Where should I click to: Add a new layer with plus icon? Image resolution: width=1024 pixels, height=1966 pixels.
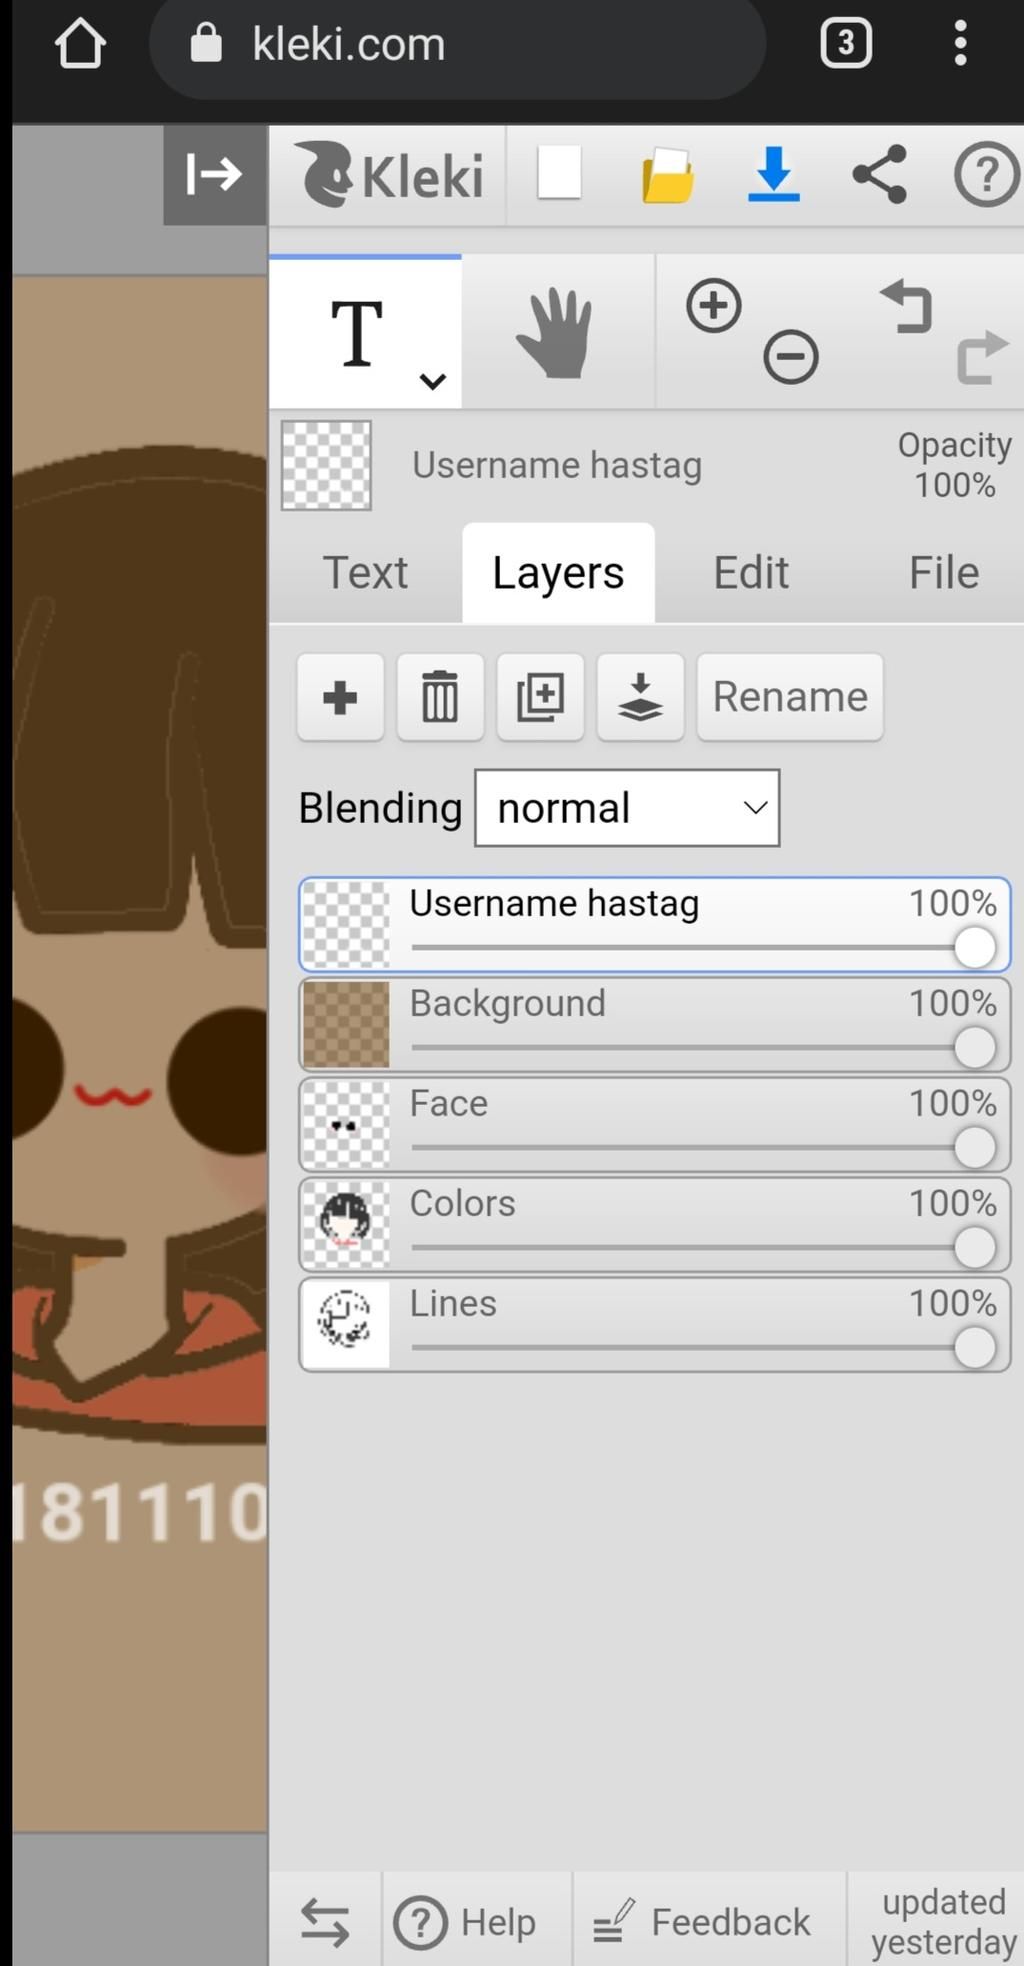pos(340,697)
